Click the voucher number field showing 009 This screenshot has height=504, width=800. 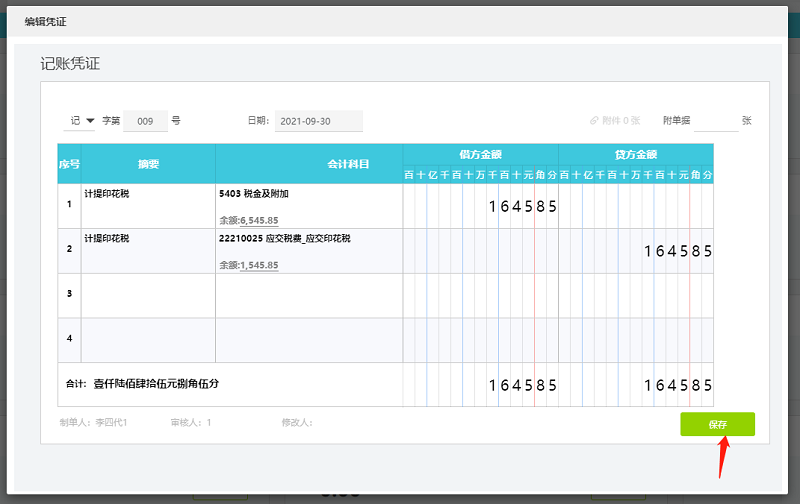pyautogui.click(x=145, y=121)
